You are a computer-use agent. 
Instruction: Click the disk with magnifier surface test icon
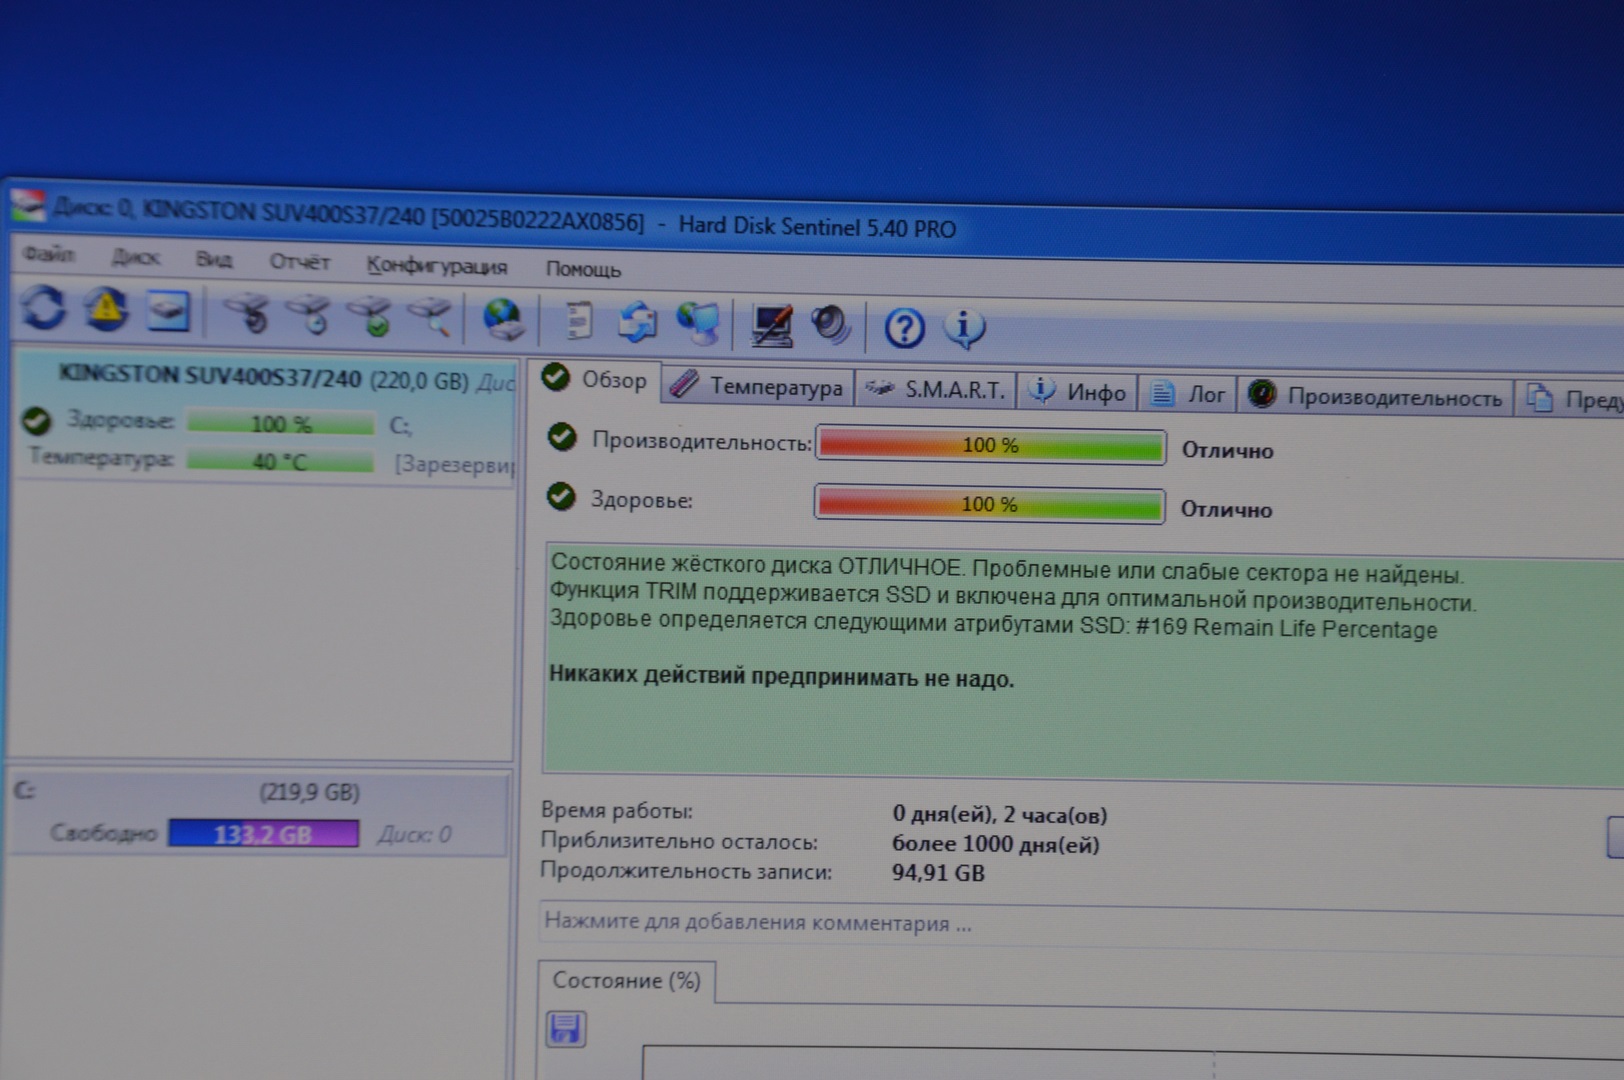(x=431, y=317)
